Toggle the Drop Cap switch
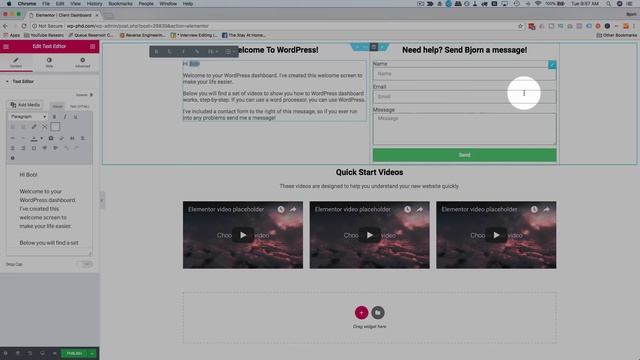 click(x=85, y=264)
